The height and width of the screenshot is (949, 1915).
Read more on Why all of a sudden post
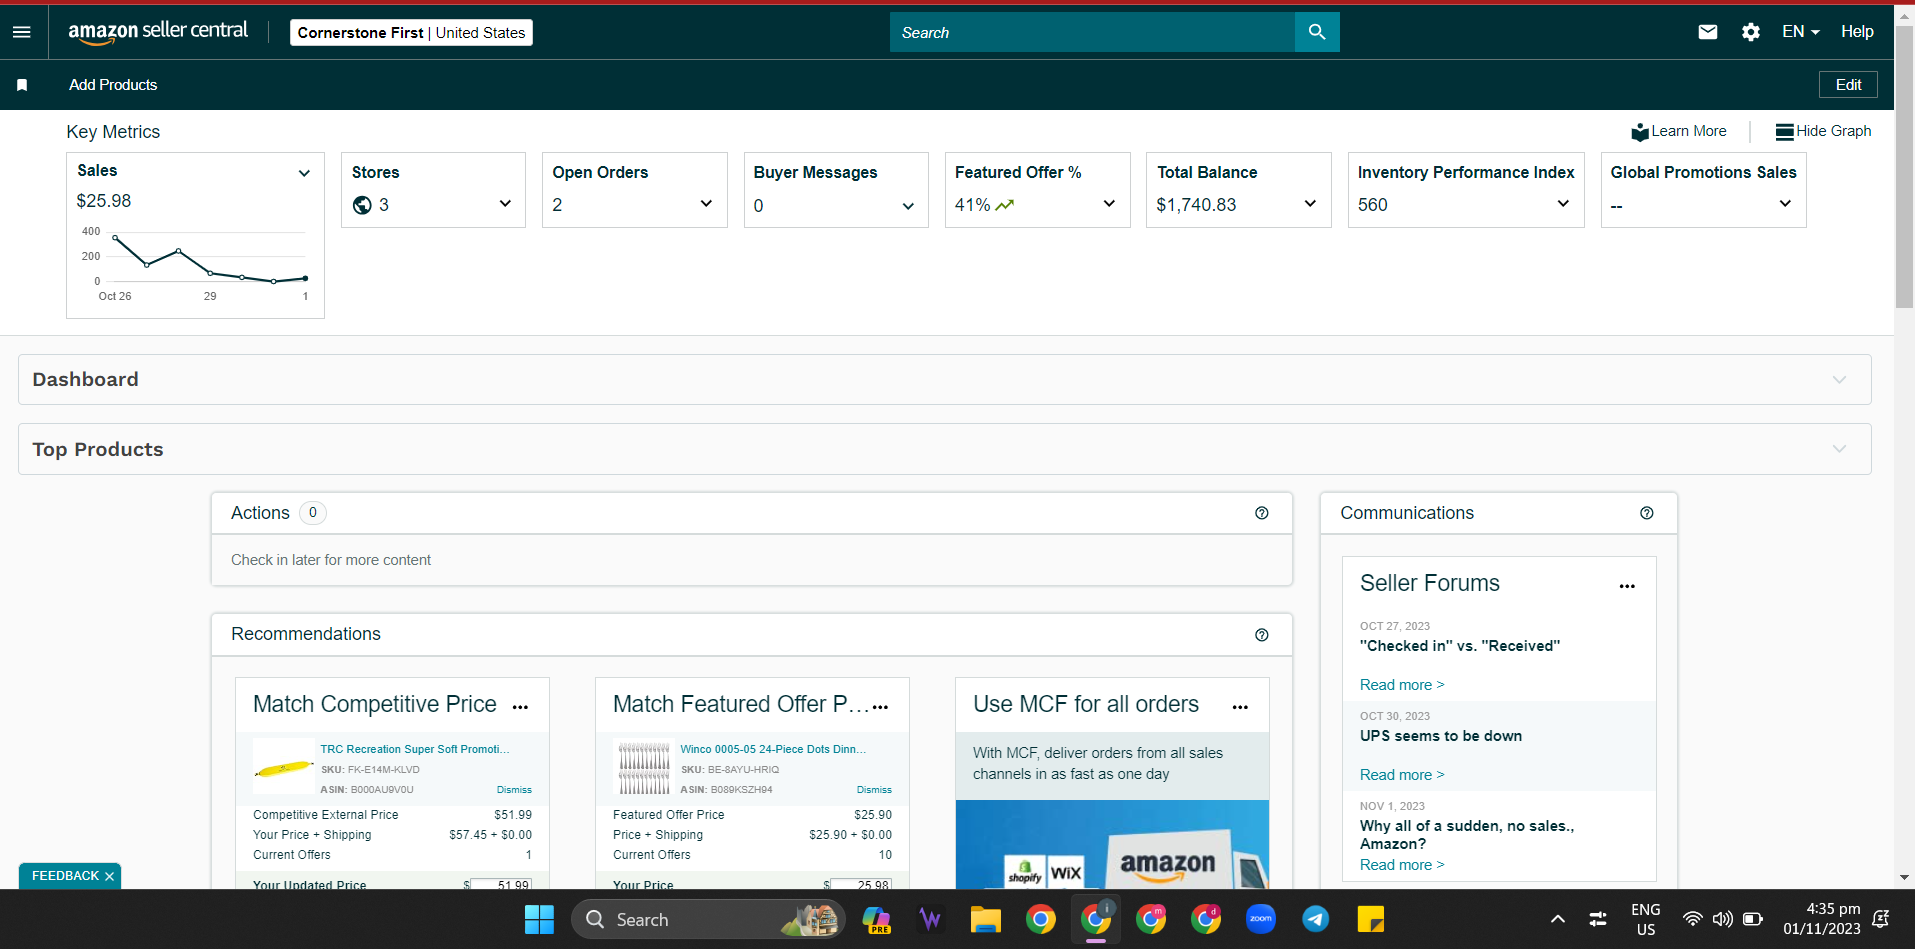click(1402, 865)
